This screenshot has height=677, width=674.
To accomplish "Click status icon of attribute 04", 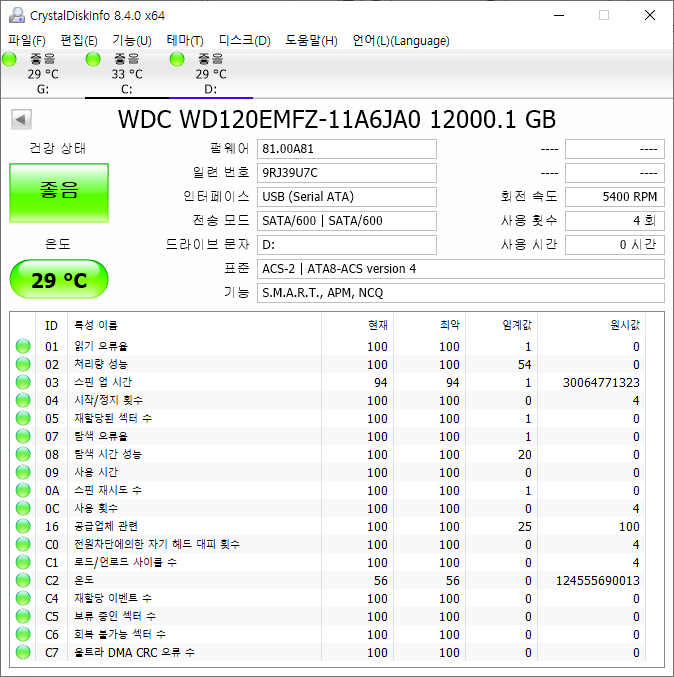I will point(23,400).
